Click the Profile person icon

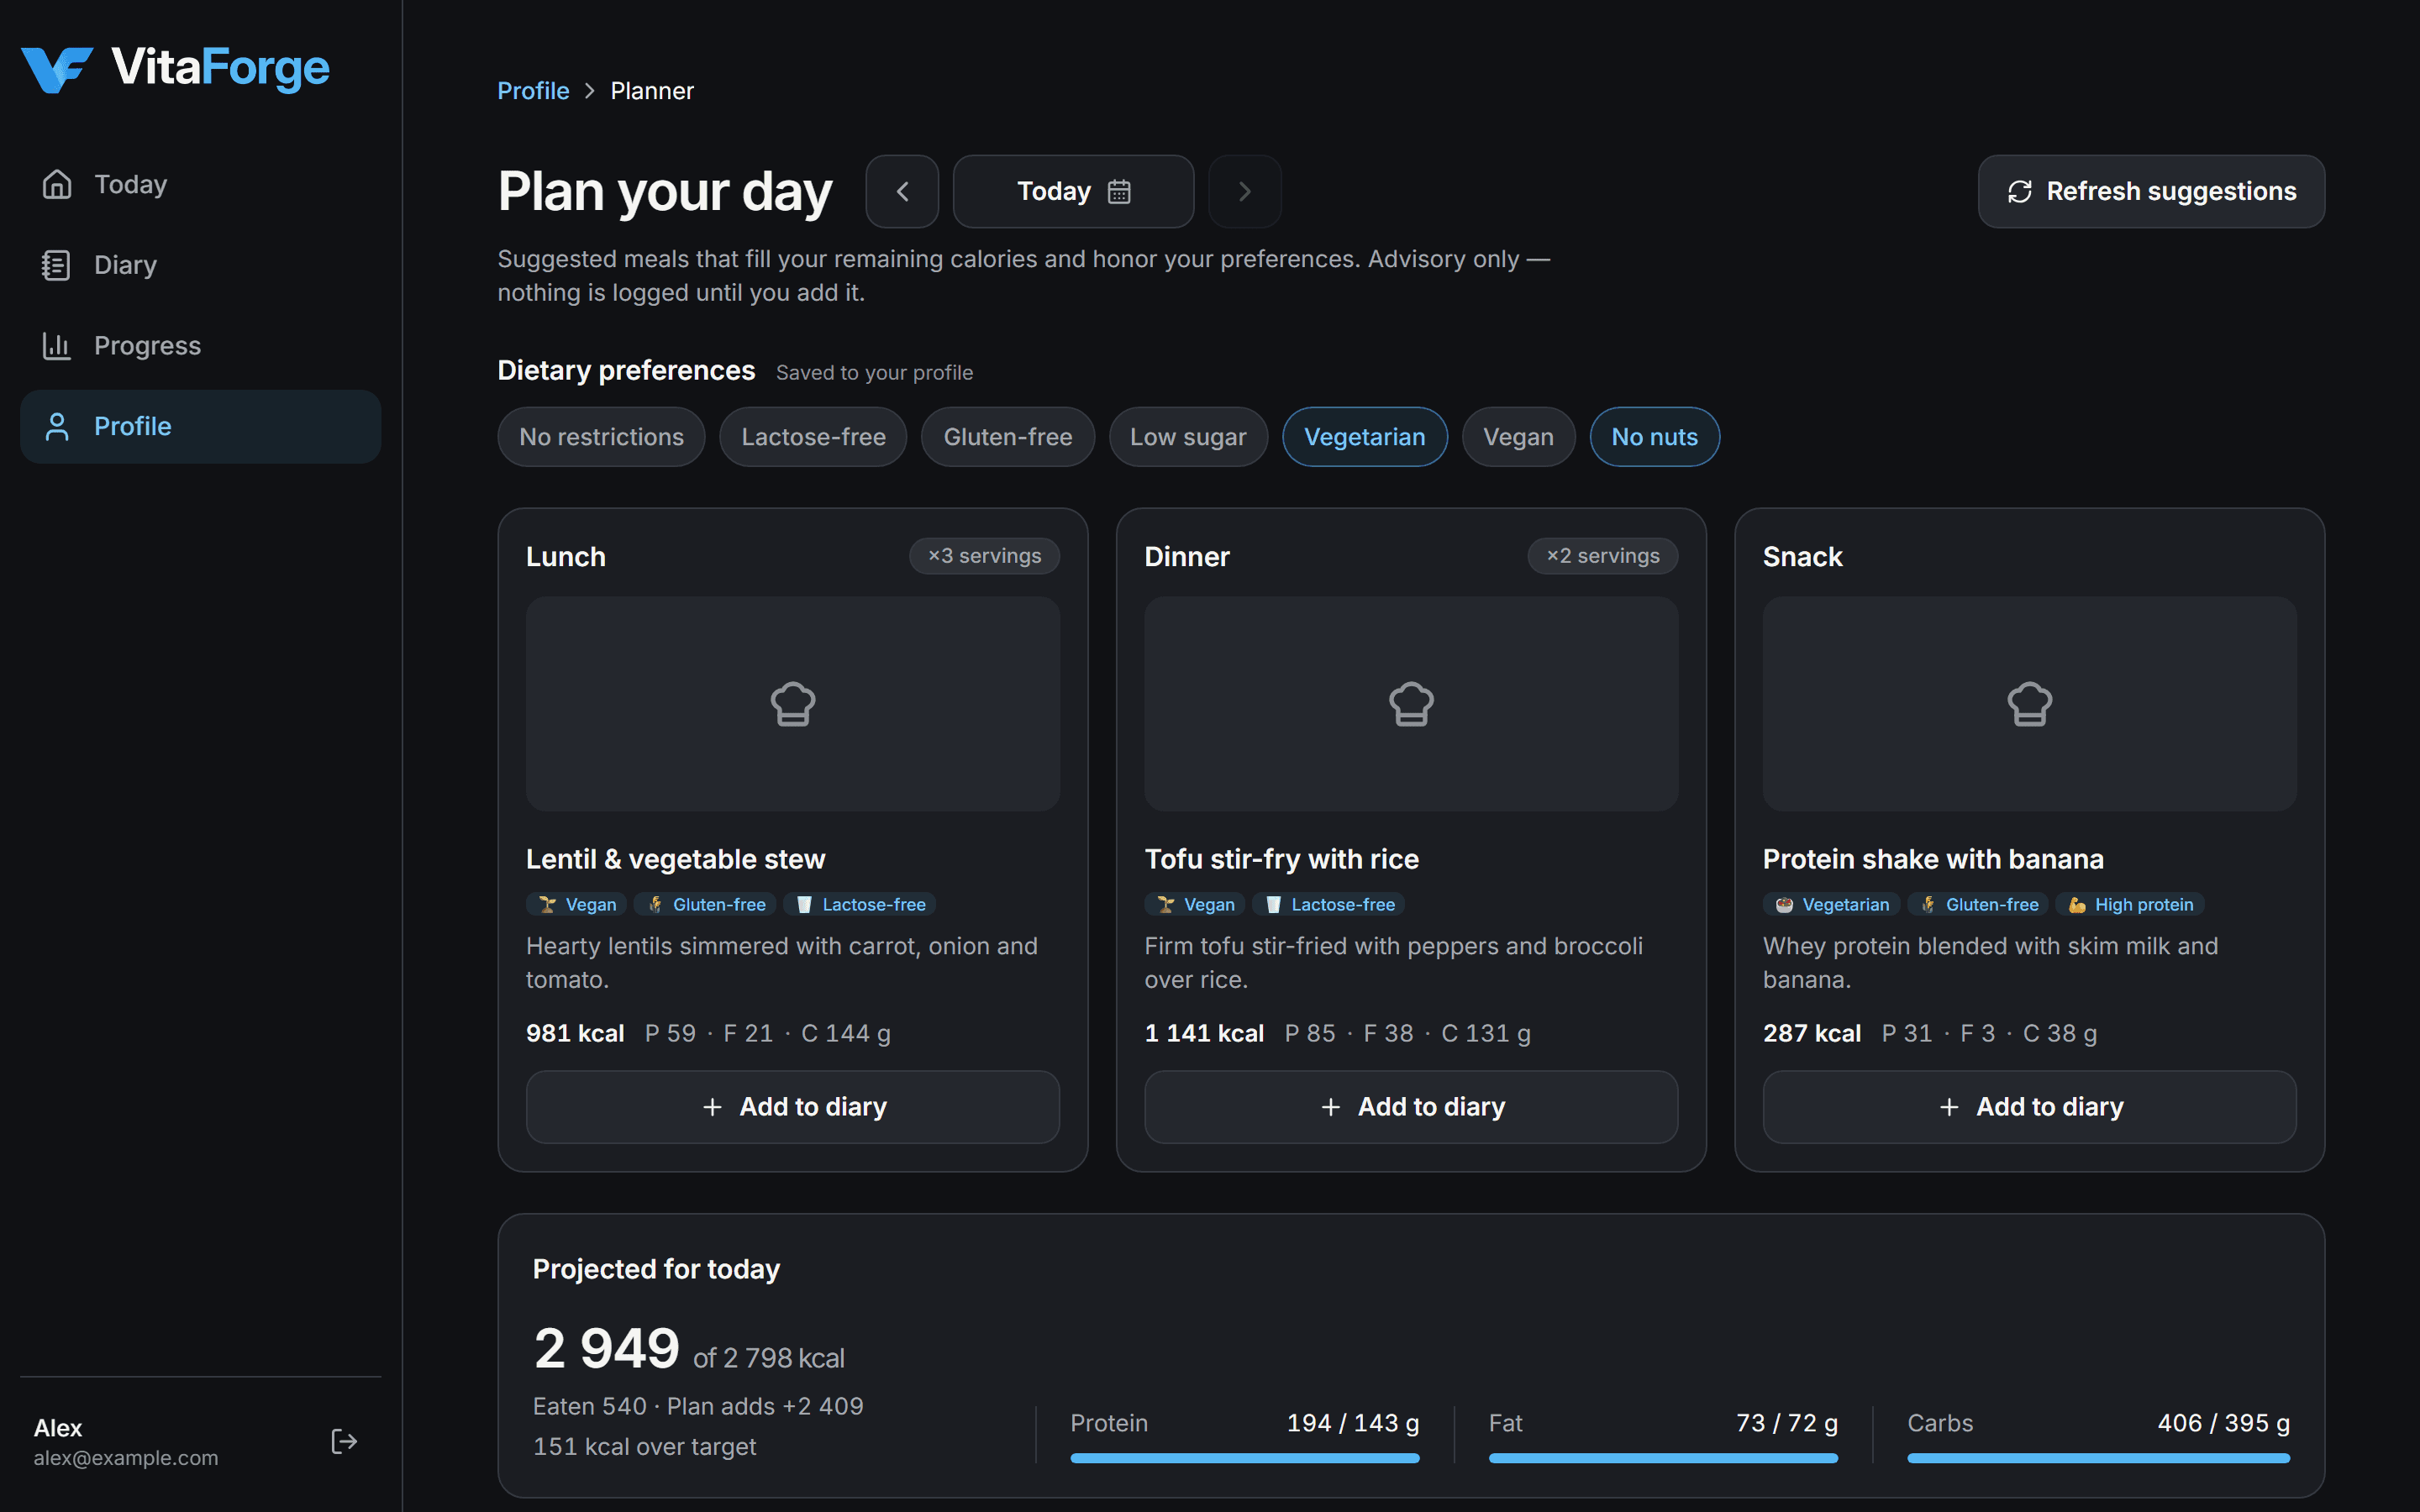(x=57, y=427)
